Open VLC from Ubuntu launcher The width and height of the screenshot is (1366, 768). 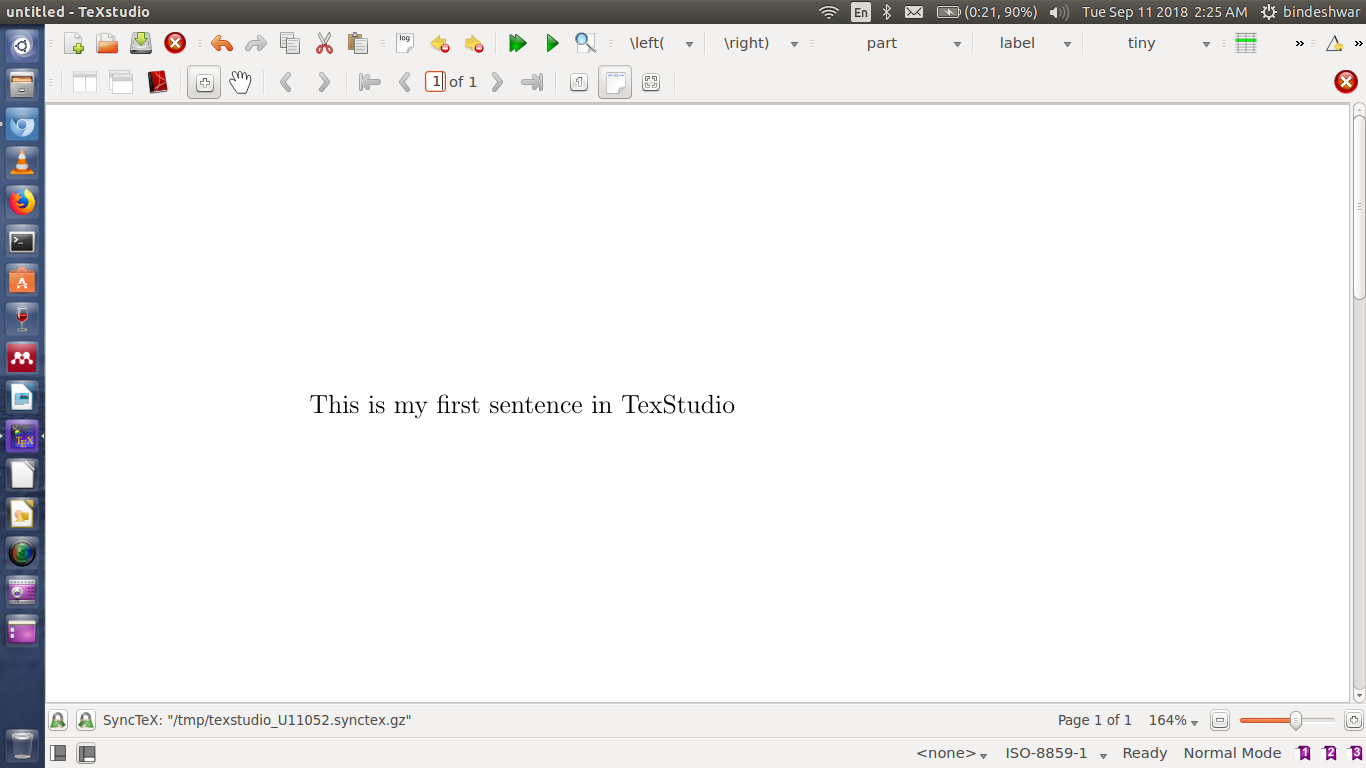[22, 163]
